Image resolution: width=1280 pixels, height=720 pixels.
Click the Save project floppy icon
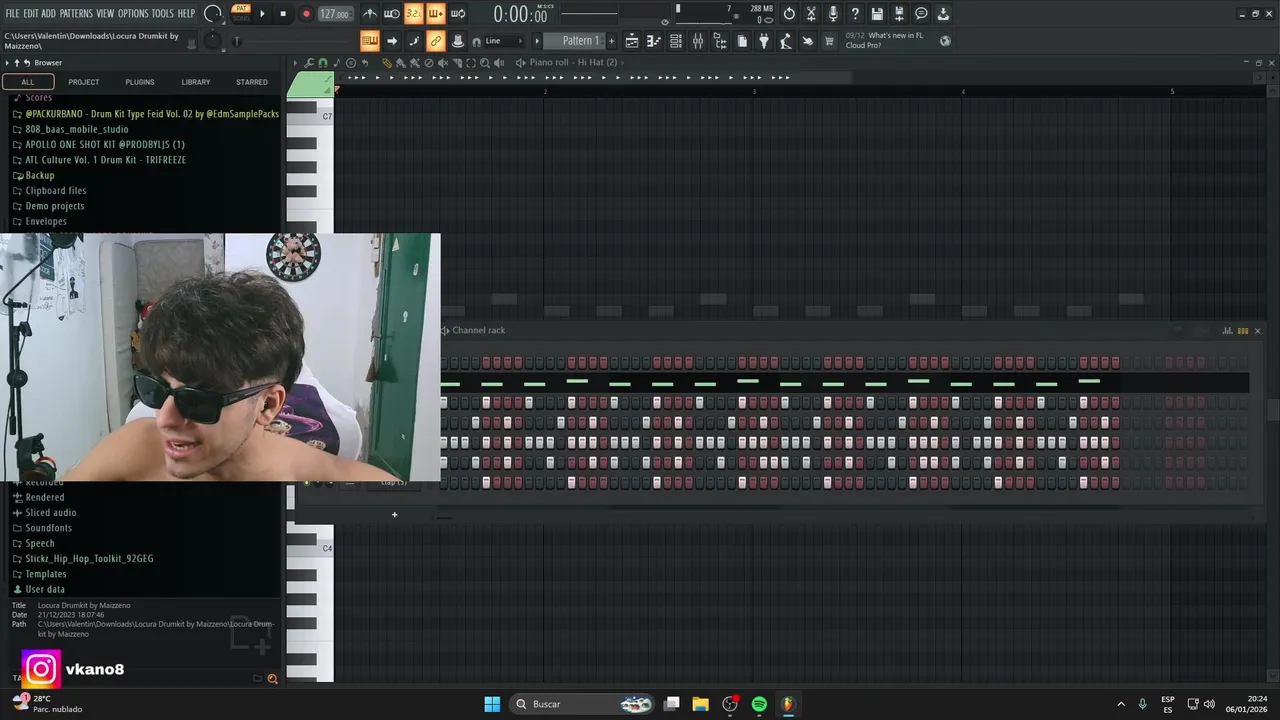[877, 14]
